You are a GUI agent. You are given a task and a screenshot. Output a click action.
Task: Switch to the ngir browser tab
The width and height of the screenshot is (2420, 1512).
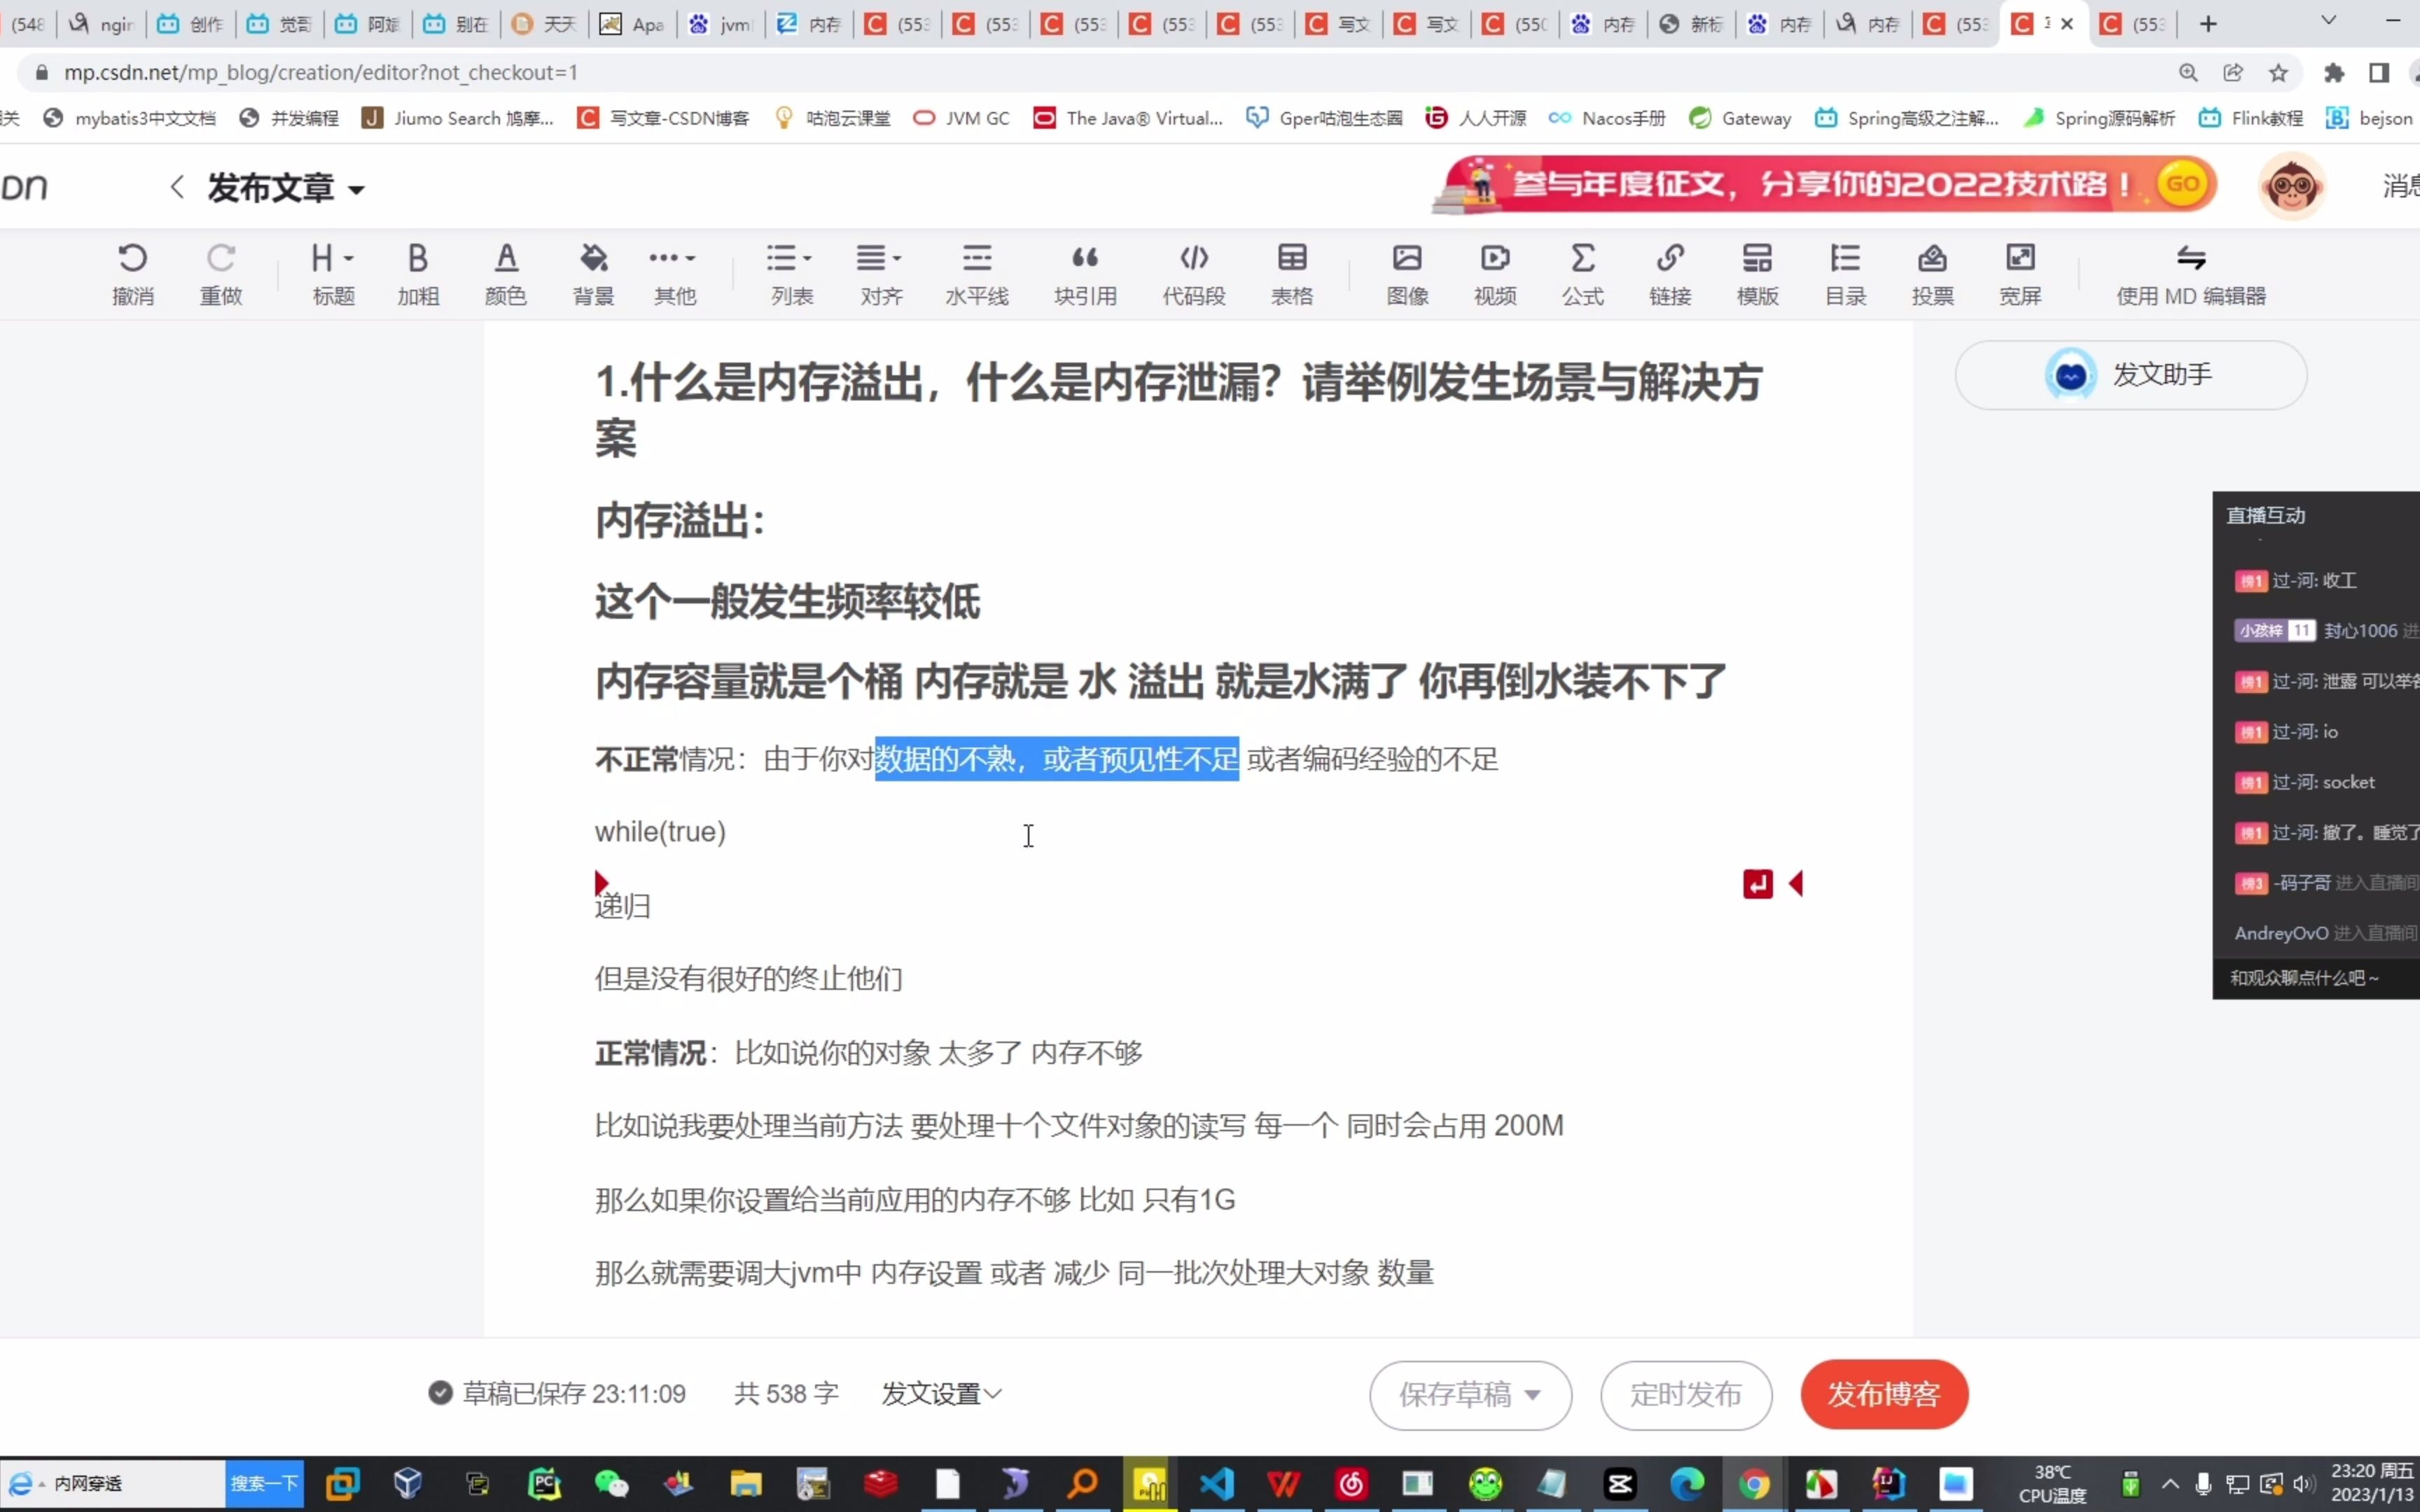coord(103,24)
